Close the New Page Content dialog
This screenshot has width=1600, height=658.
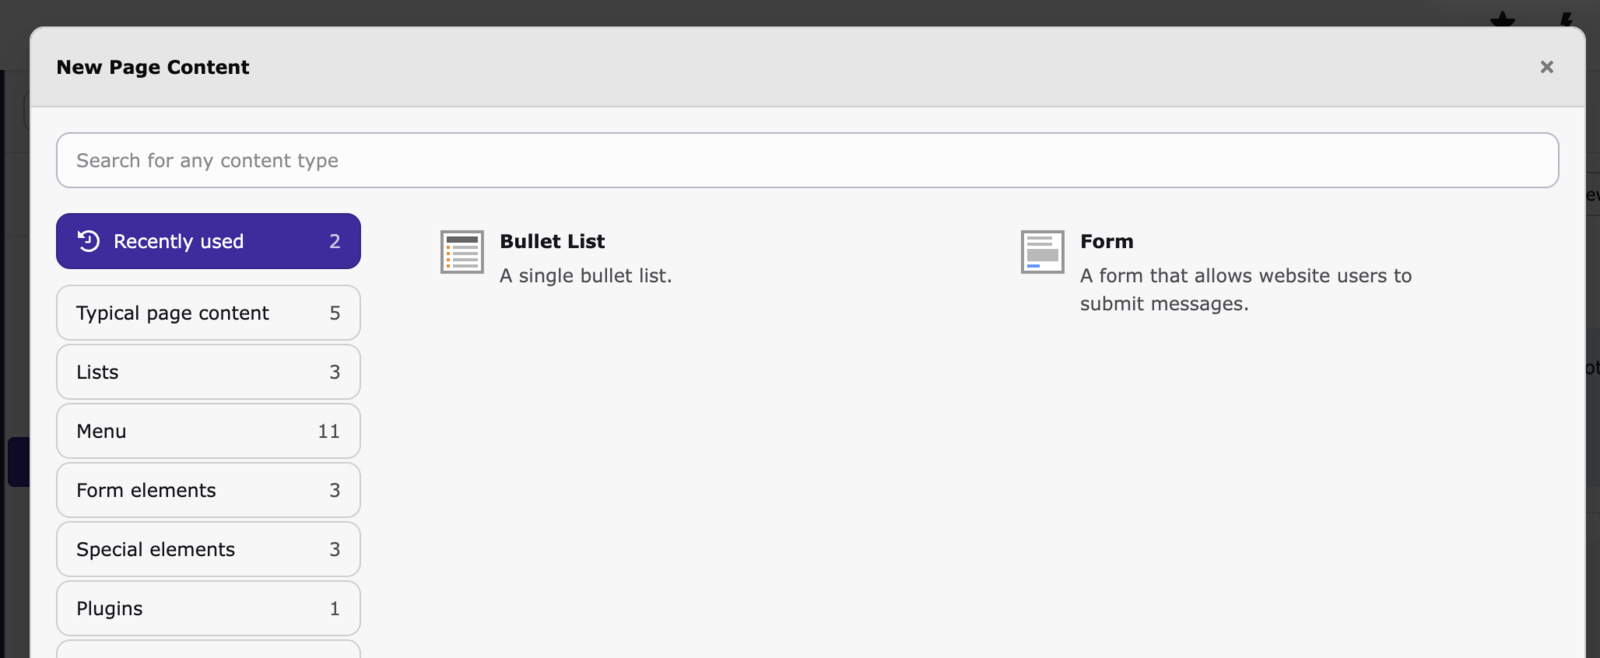click(x=1546, y=67)
